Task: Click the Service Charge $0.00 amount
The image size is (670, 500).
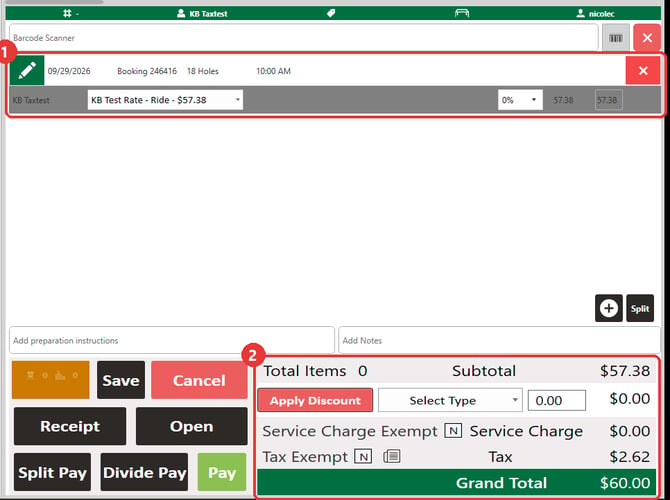Action: click(x=629, y=431)
